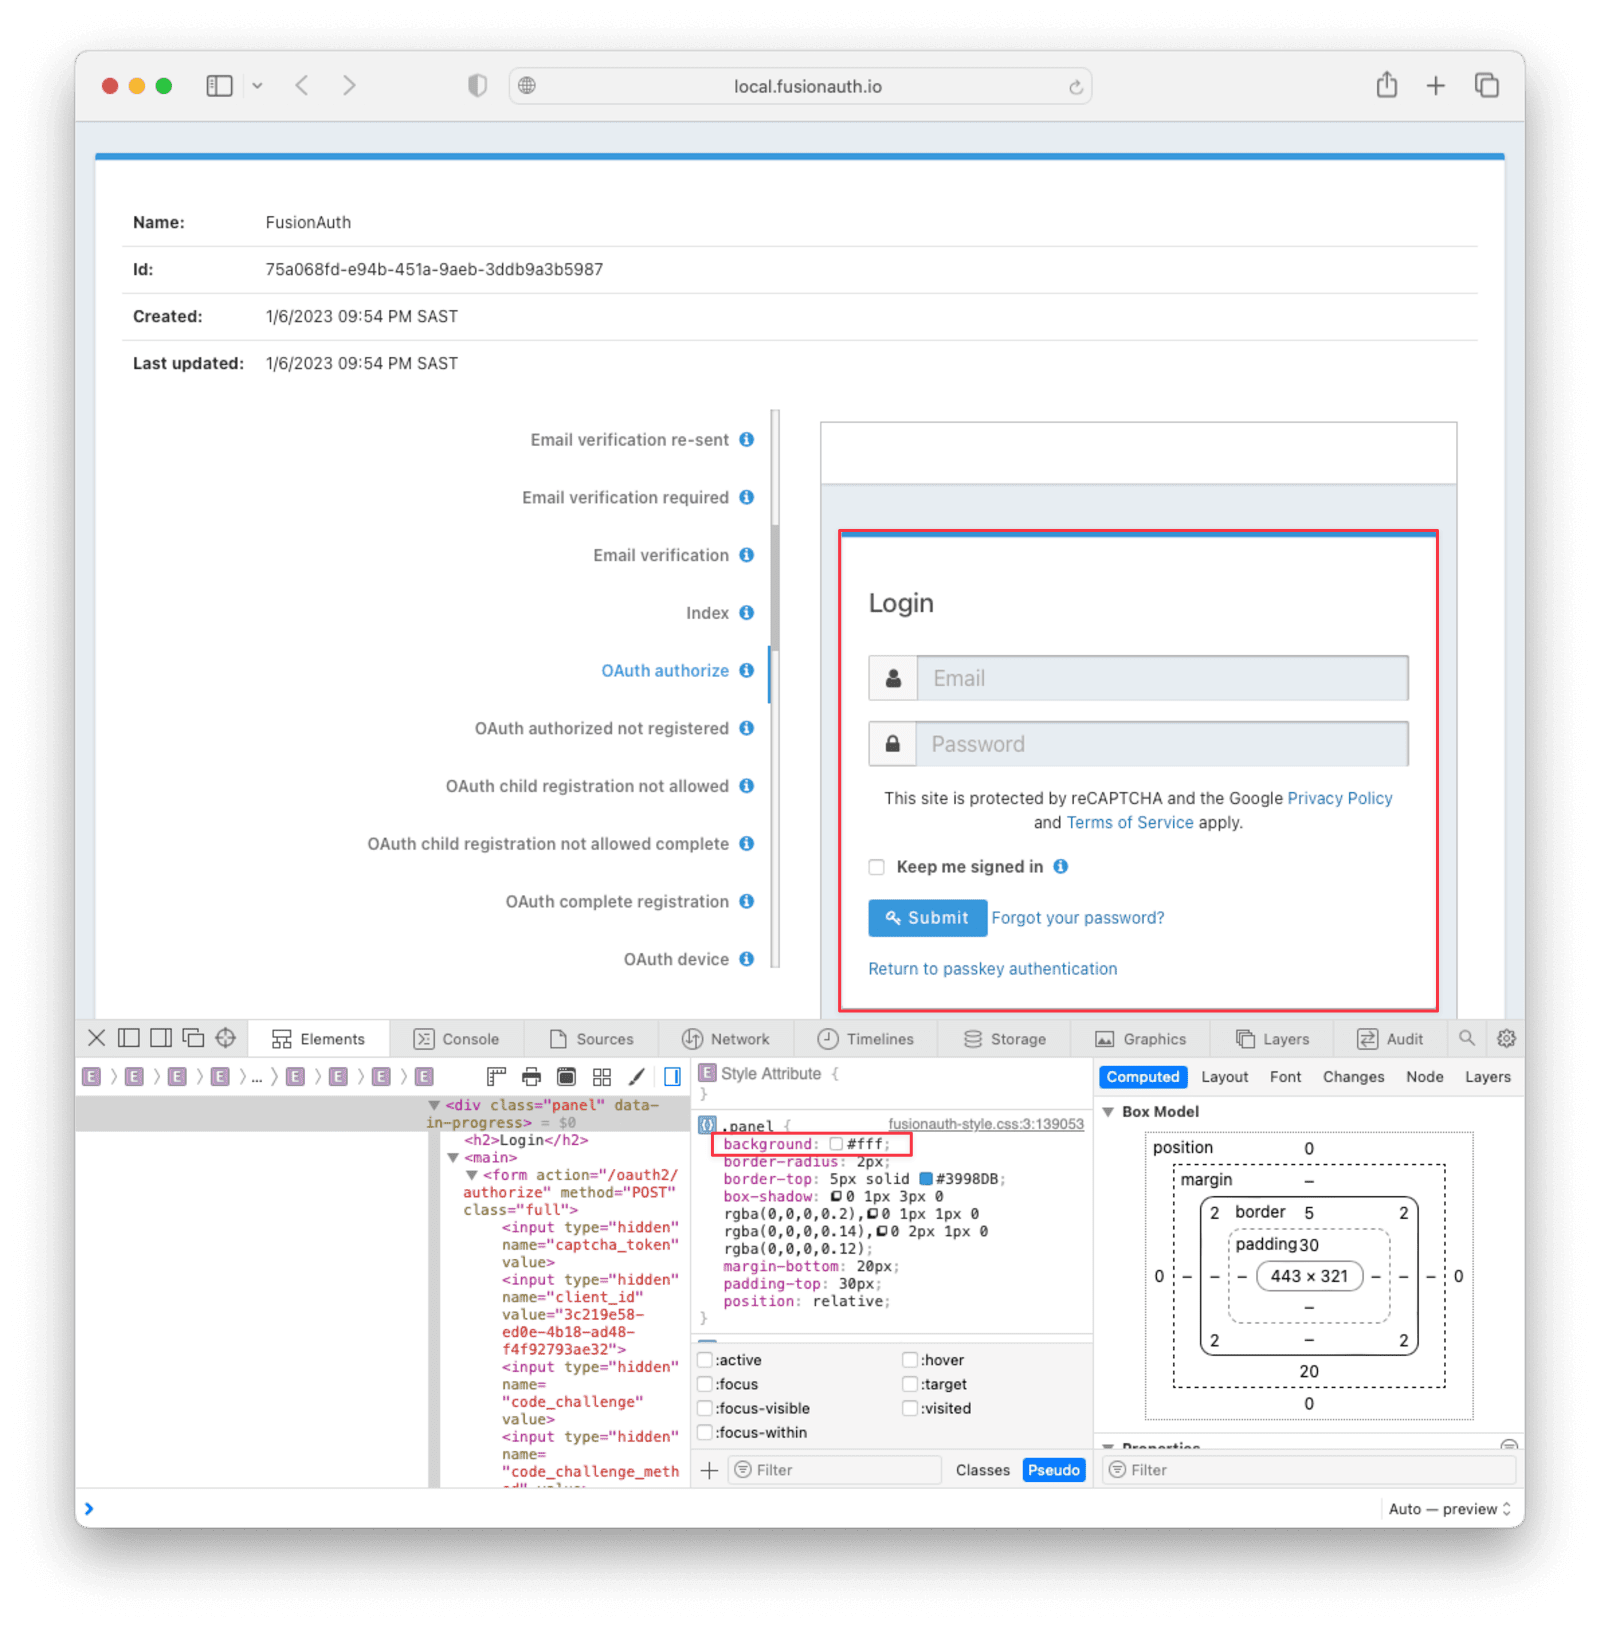Screen dimensions: 1600x1627
Task: Enable print media styles icon
Action: 531,1077
